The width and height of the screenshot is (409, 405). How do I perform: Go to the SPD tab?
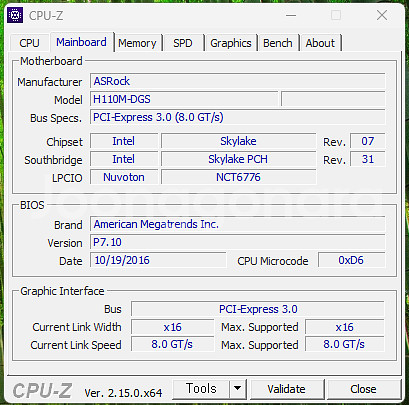183,43
